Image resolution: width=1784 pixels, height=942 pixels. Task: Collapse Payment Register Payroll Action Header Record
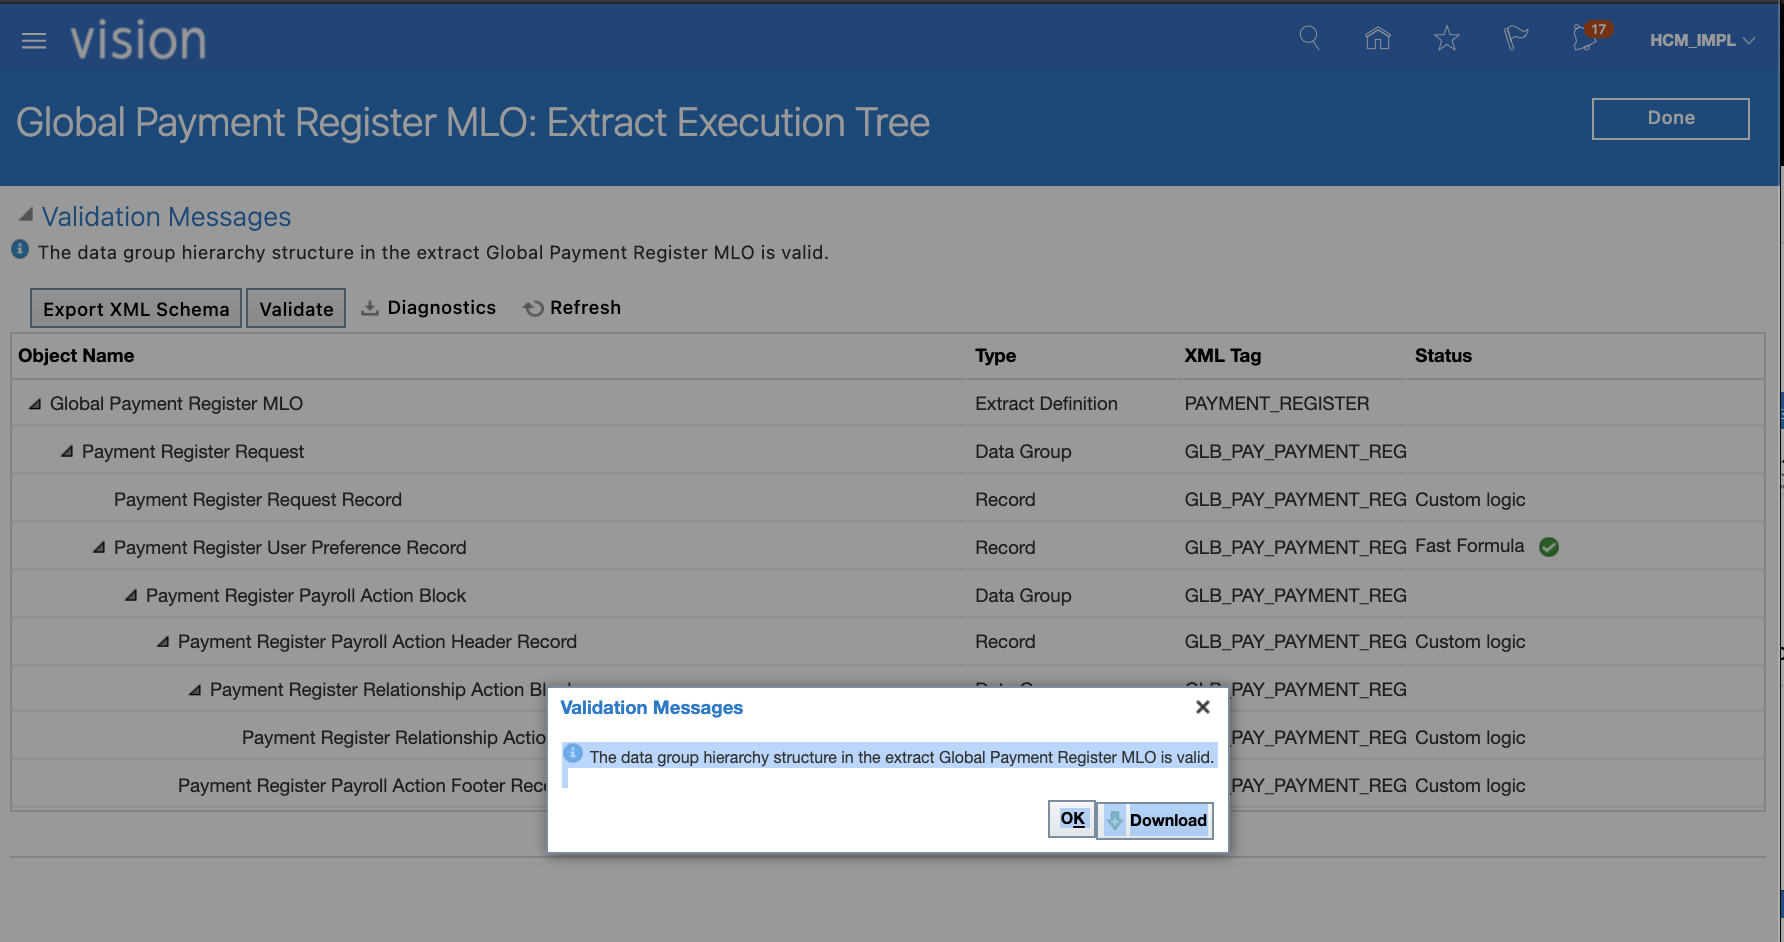click(163, 642)
